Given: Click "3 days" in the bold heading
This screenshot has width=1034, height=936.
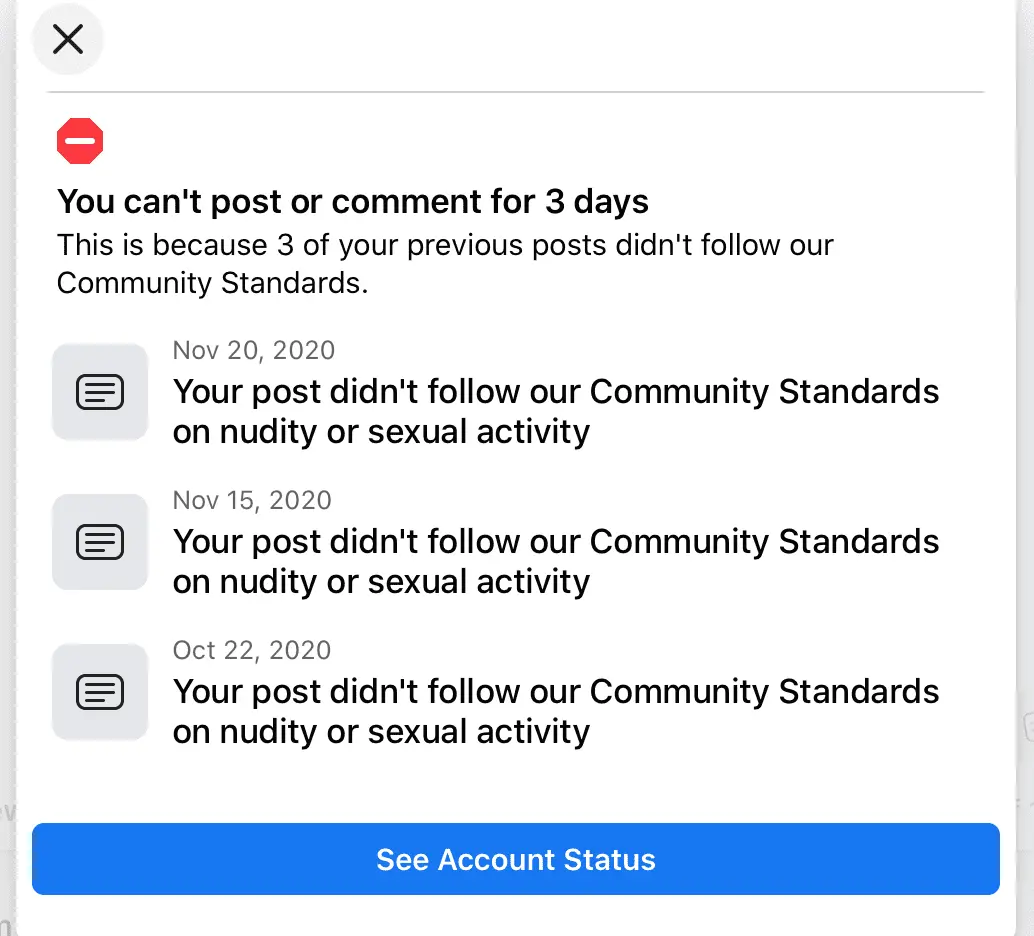Looking at the screenshot, I should pyautogui.click(x=597, y=202).
